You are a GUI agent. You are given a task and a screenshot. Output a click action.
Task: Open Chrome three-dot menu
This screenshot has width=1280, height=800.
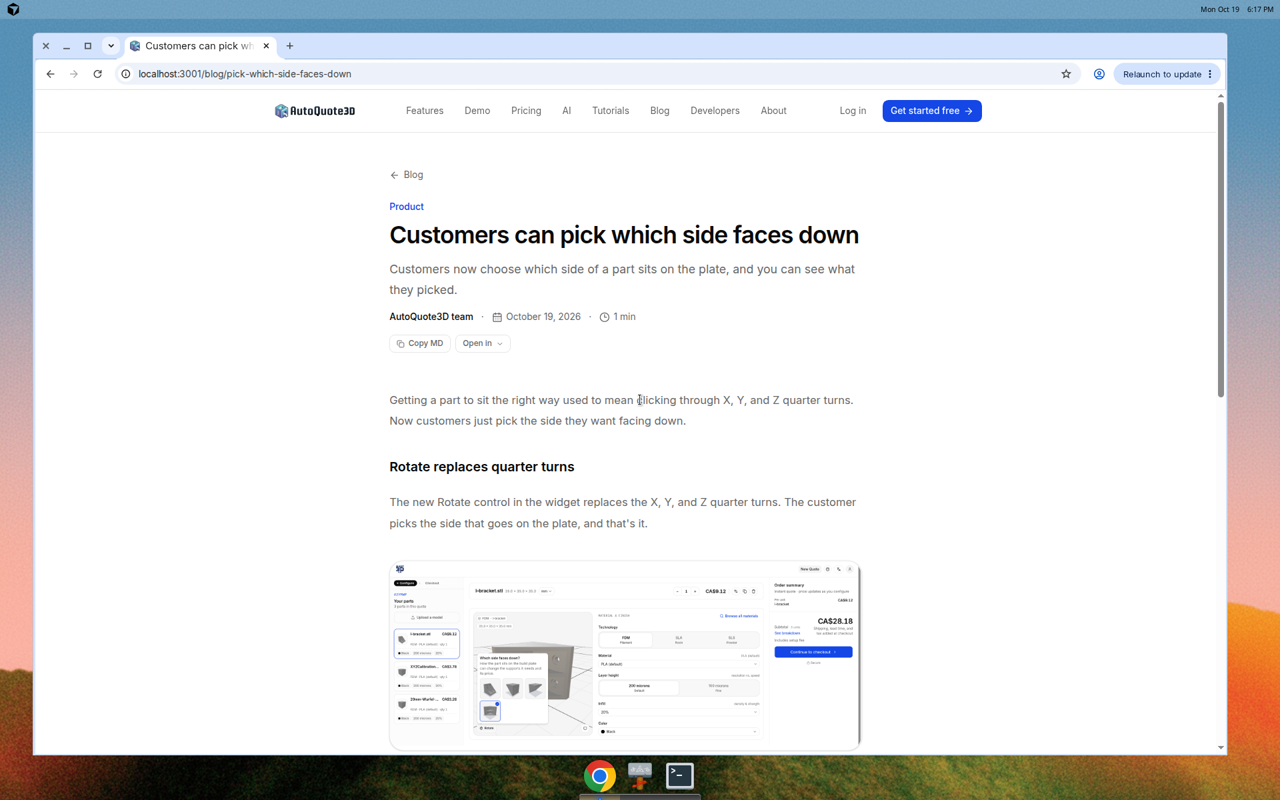1210,74
